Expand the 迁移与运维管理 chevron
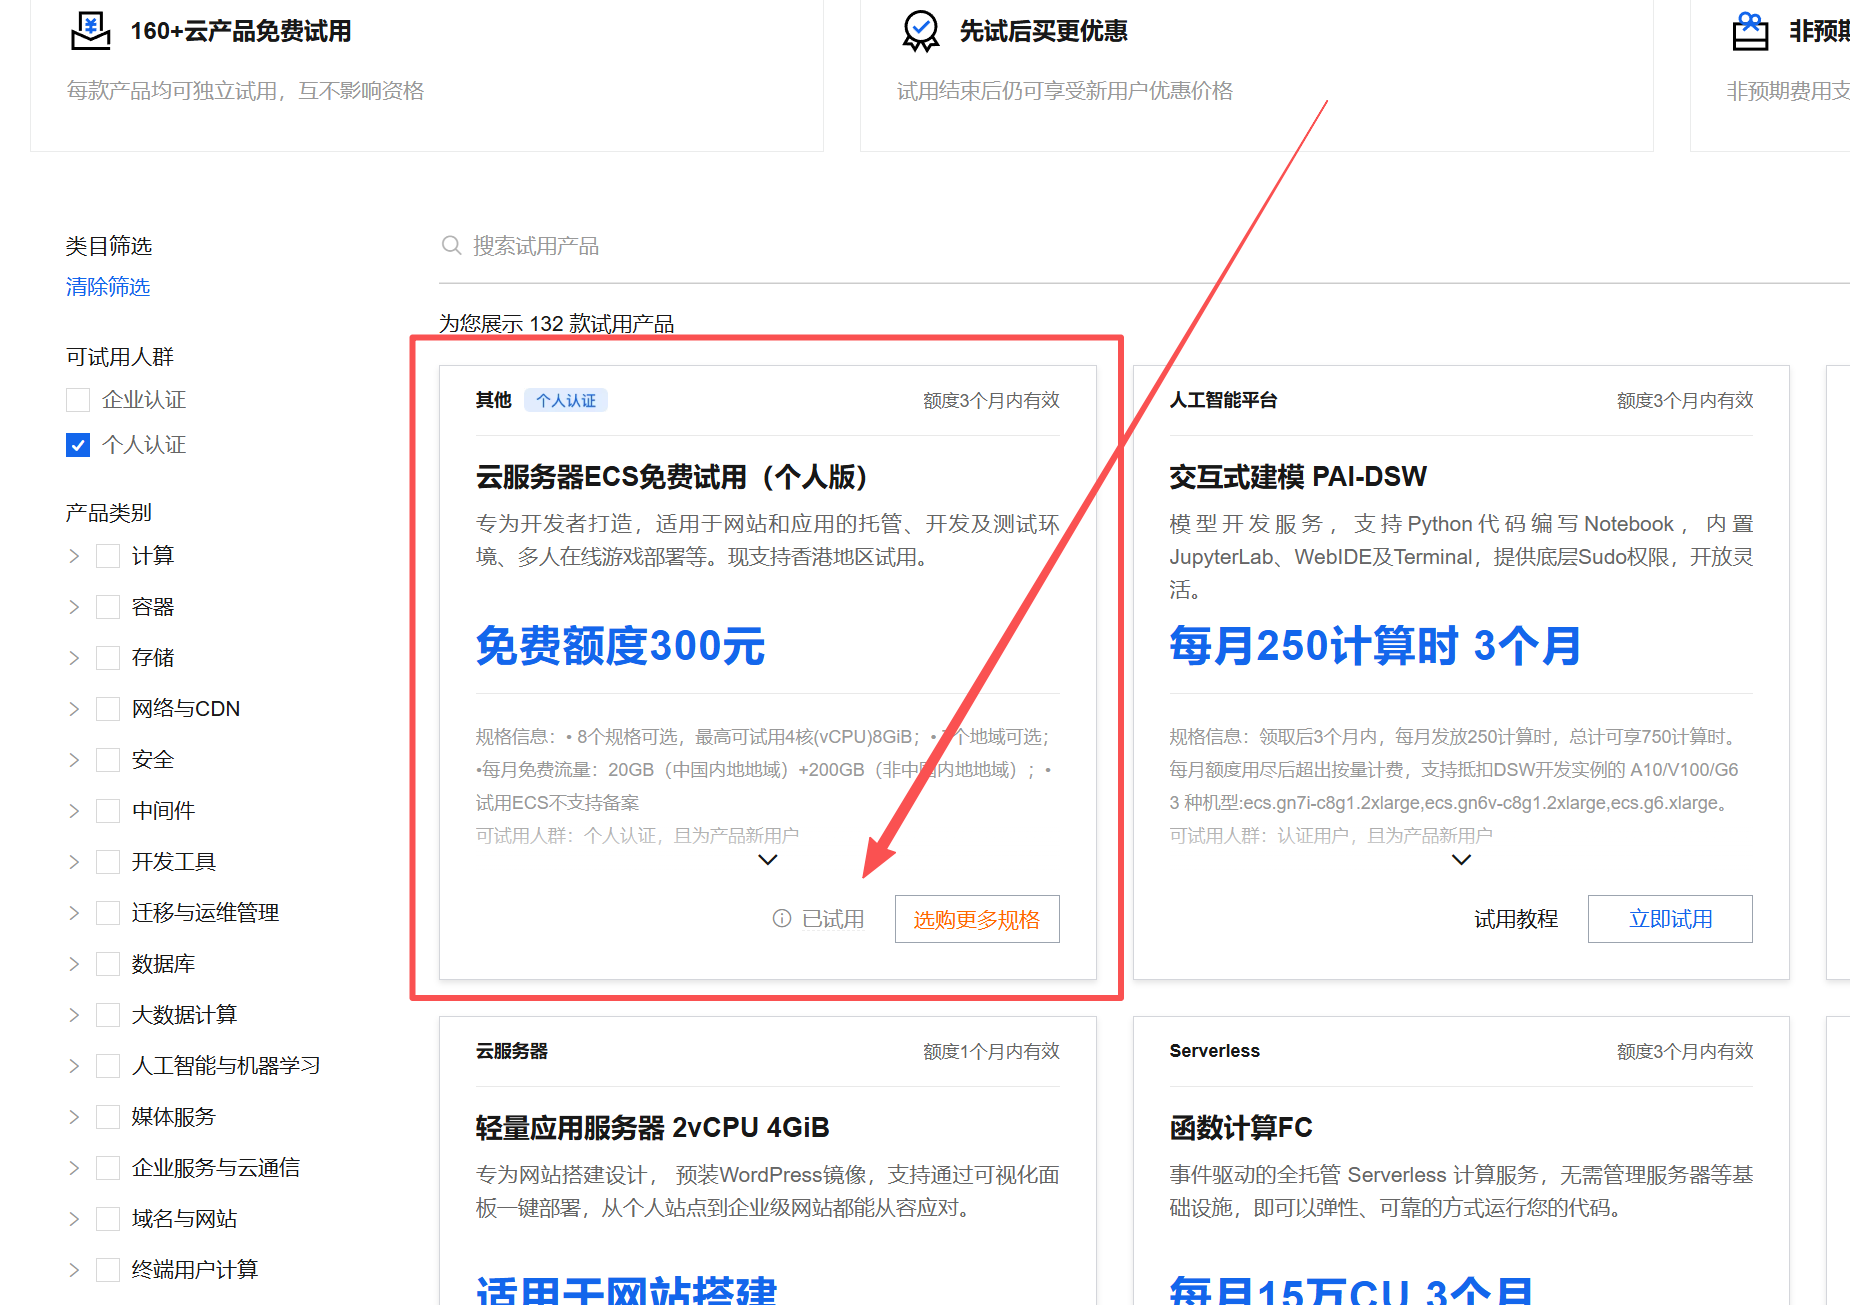The height and width of the screenshot is (1305, 1850). click(74, 913)
